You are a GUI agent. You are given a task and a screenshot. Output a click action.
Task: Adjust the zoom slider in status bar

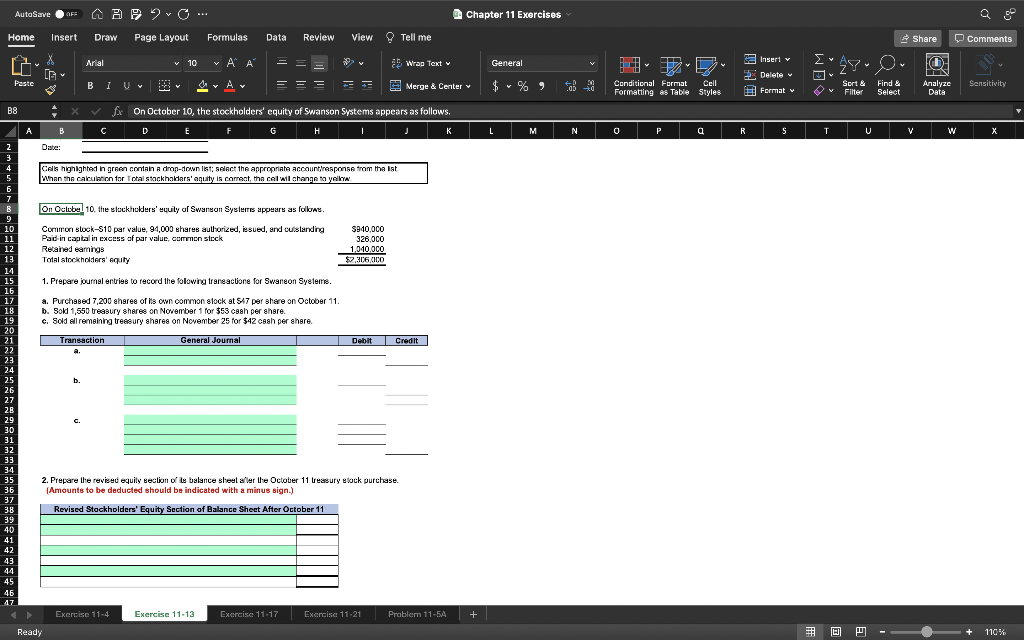[x=927, y=632]
